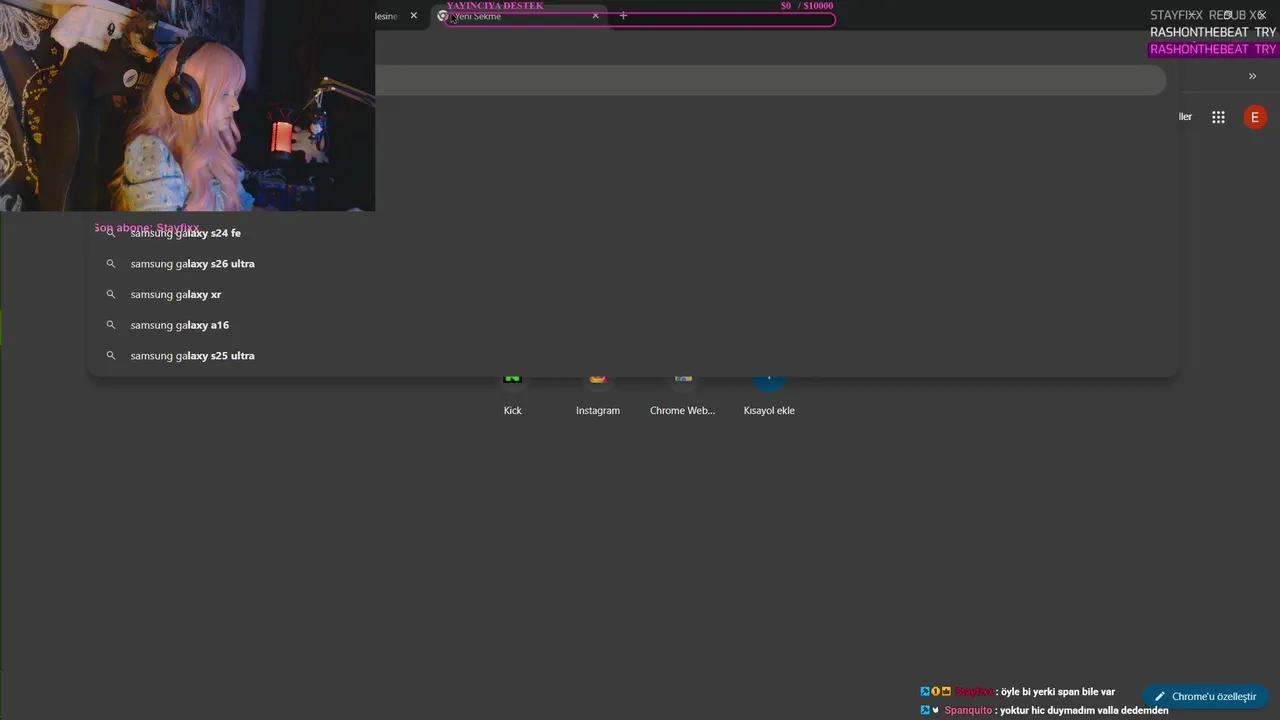Select suggestion samsung galaxy s26 ultra

pyautogui.click(x=633, y=264)
